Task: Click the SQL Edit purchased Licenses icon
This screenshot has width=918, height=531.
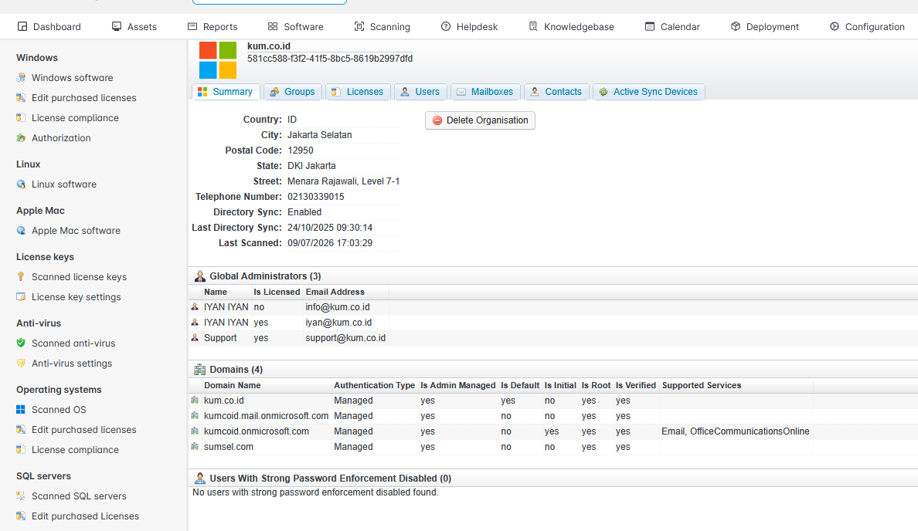Action: pyautogui.click(x=21, y=516)
